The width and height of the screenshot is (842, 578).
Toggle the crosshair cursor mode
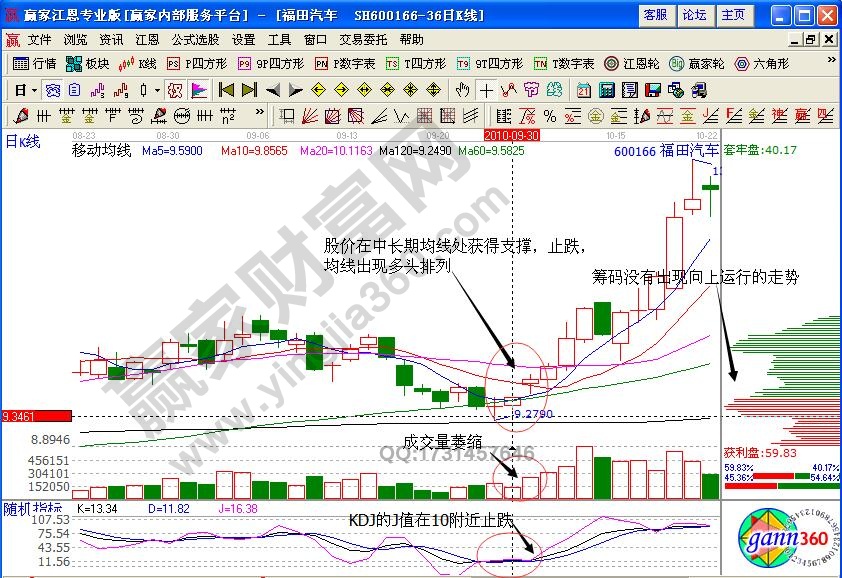(x=486, y=89)
